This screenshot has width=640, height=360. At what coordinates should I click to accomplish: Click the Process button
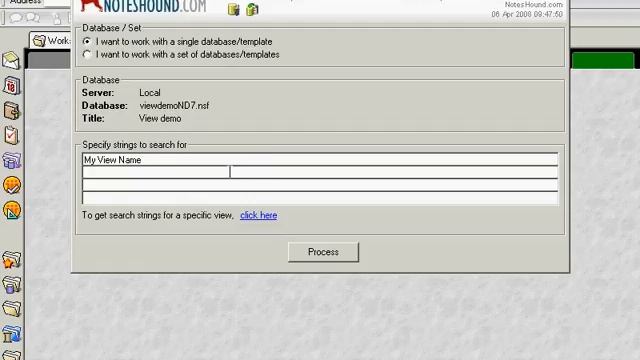[323, 252]
